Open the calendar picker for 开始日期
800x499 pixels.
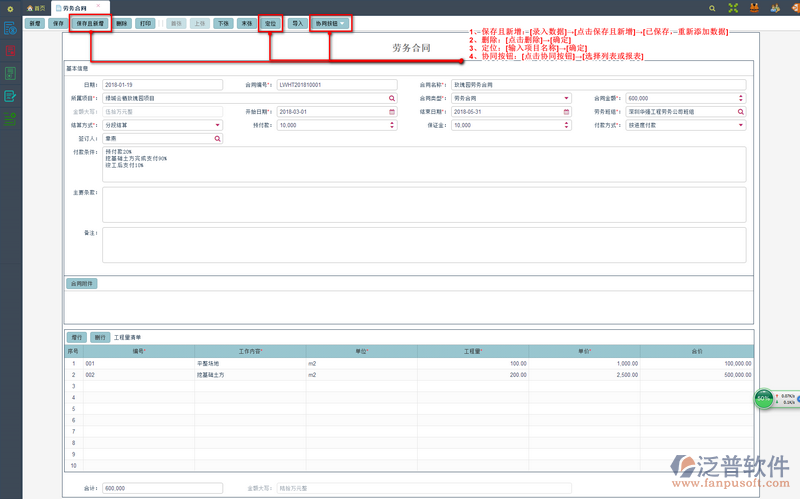coord(393,112)
